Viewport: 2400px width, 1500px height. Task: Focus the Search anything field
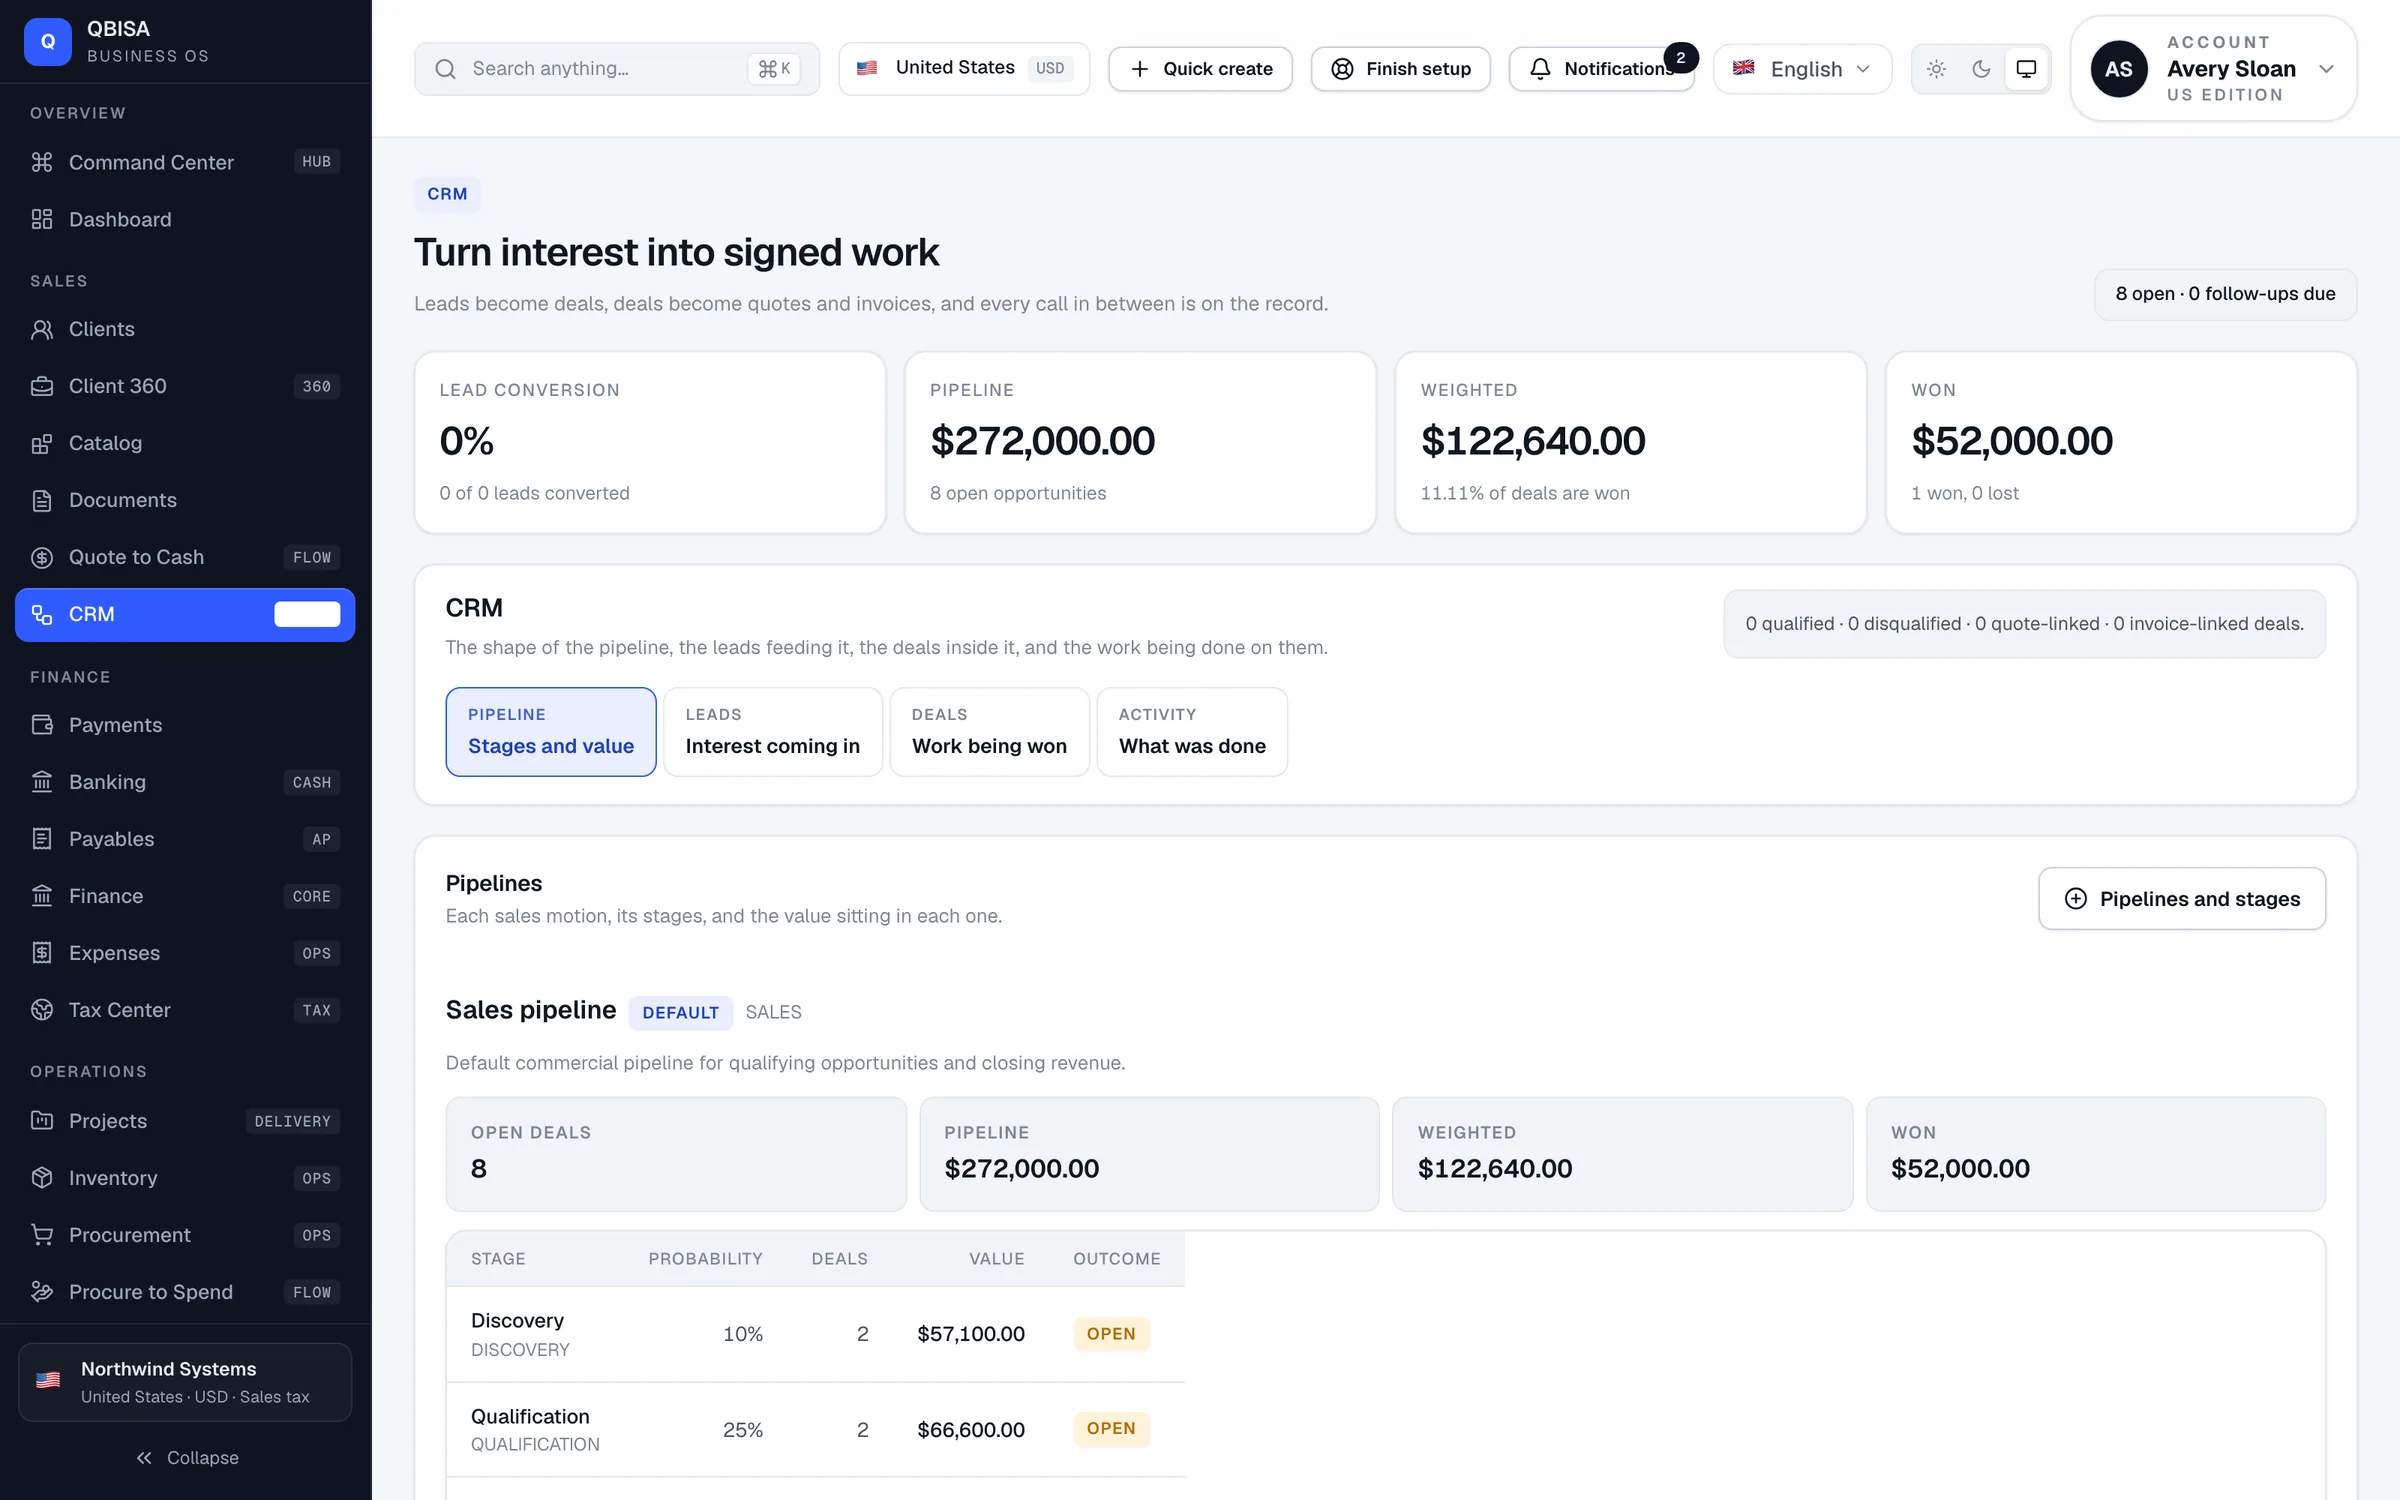click(x=617, y=69)
